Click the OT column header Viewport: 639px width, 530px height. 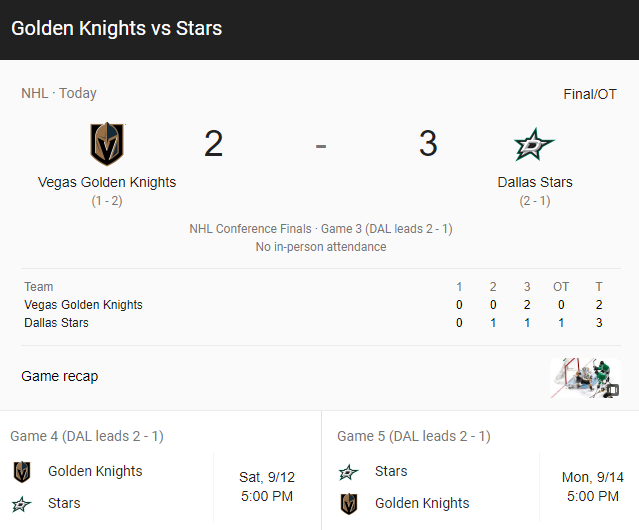561,287
